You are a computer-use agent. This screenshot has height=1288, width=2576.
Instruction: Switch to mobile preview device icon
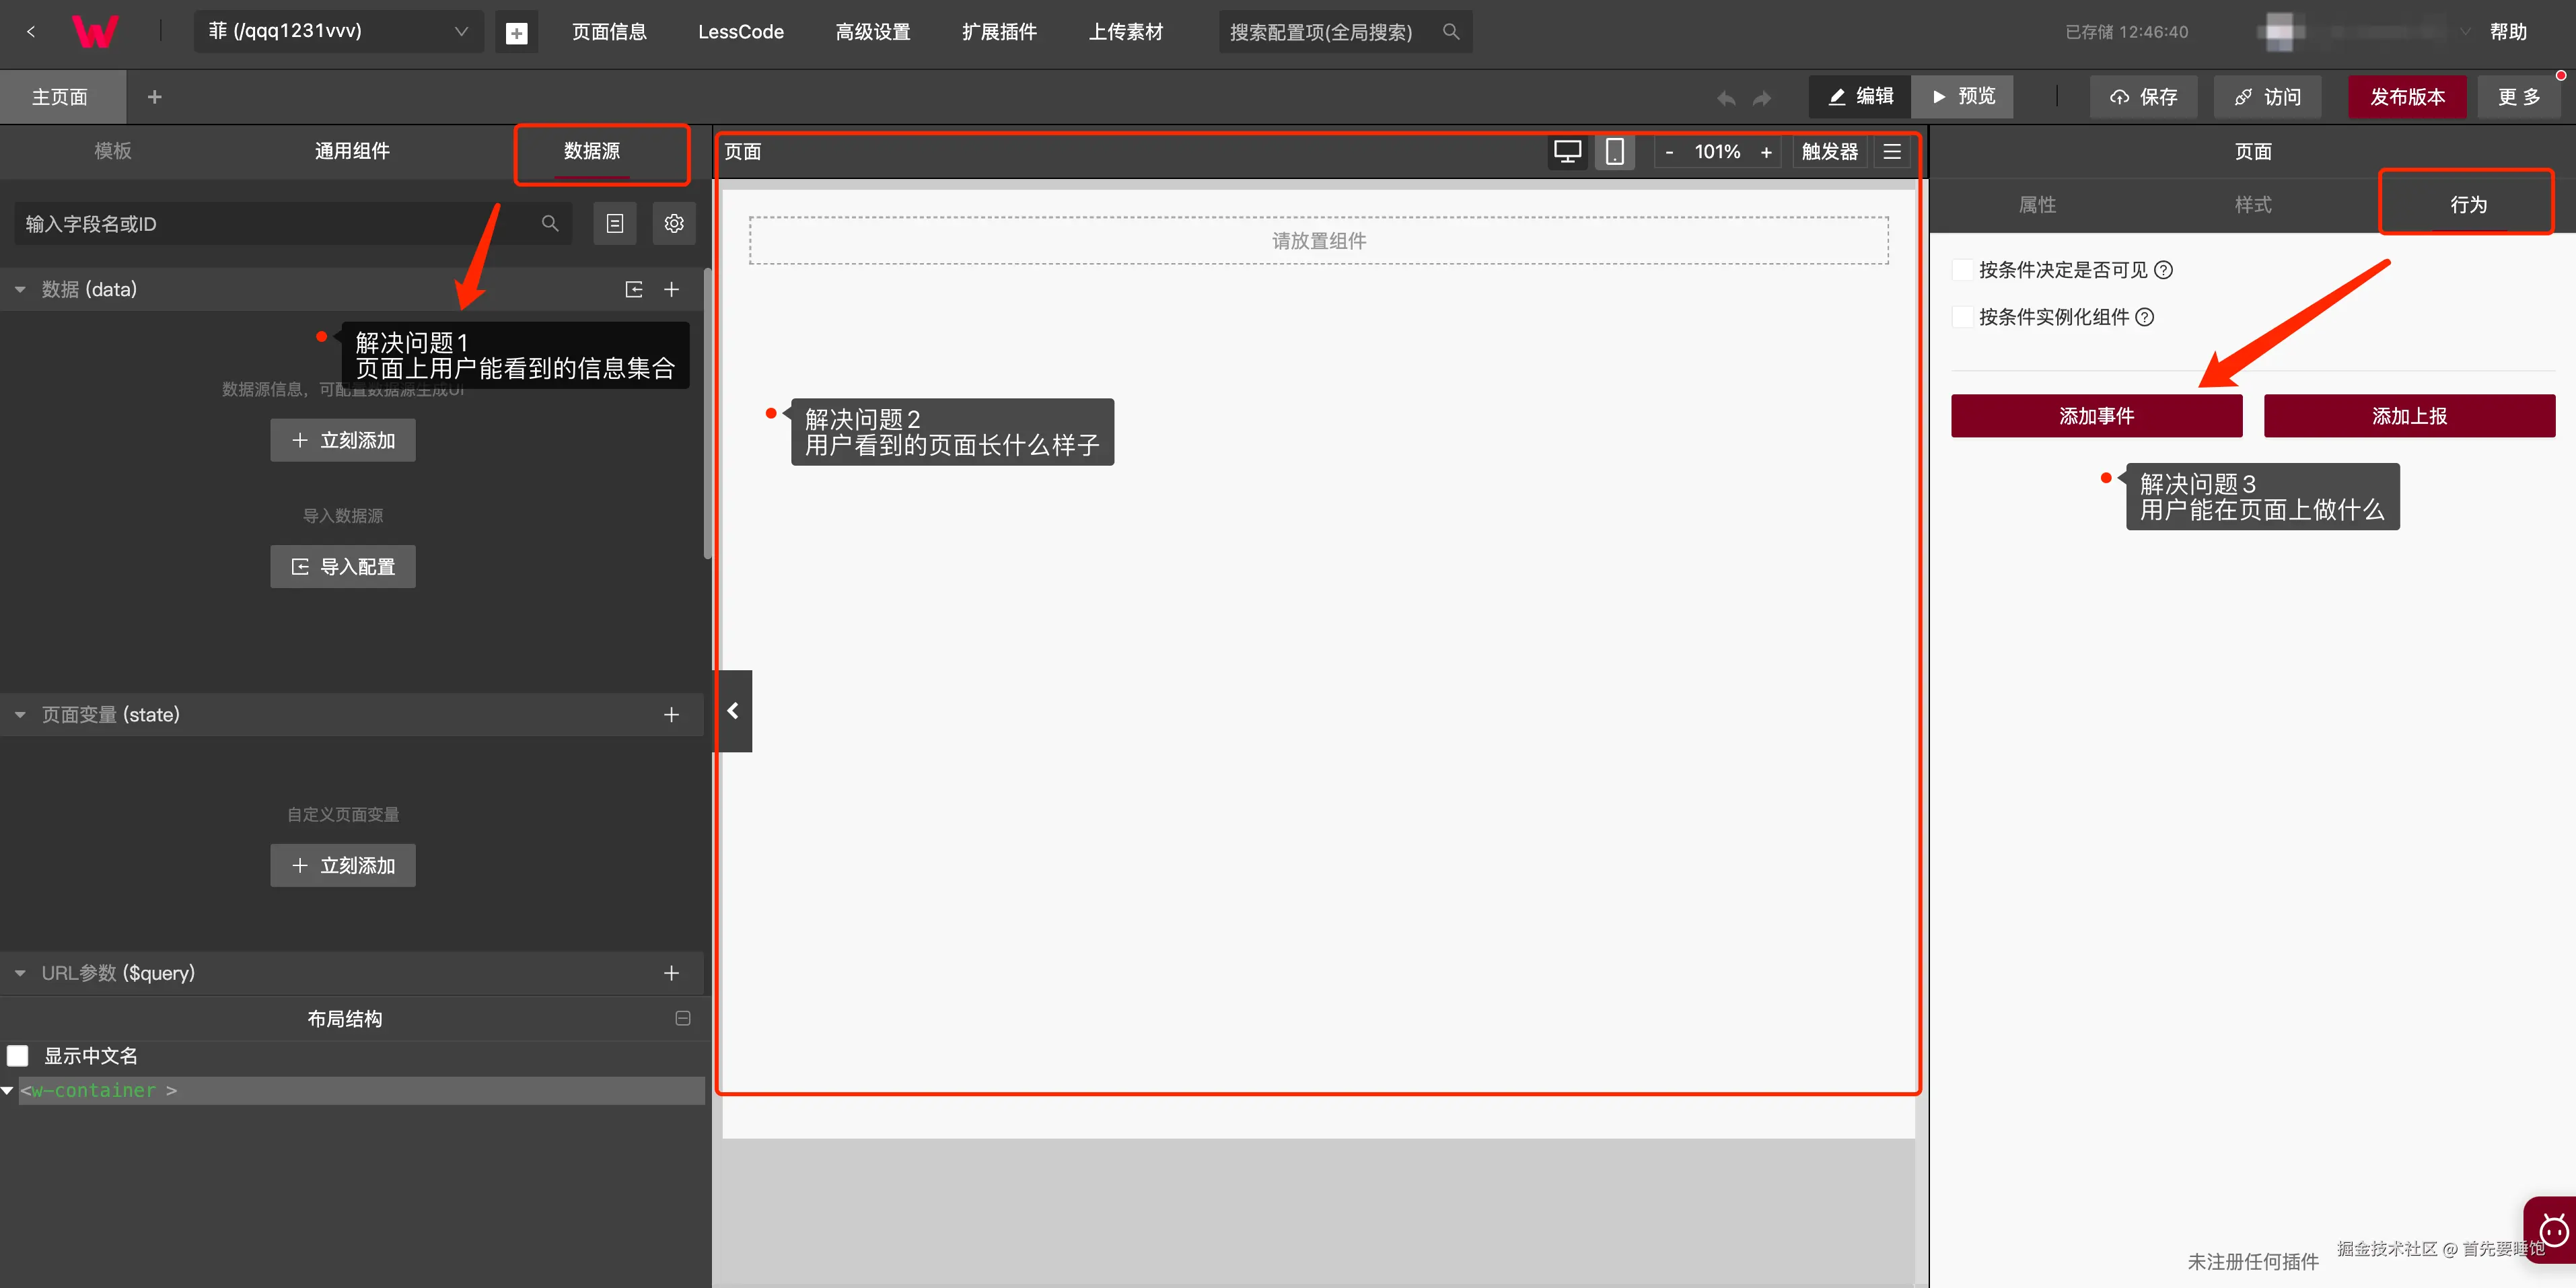(1614, 151)
